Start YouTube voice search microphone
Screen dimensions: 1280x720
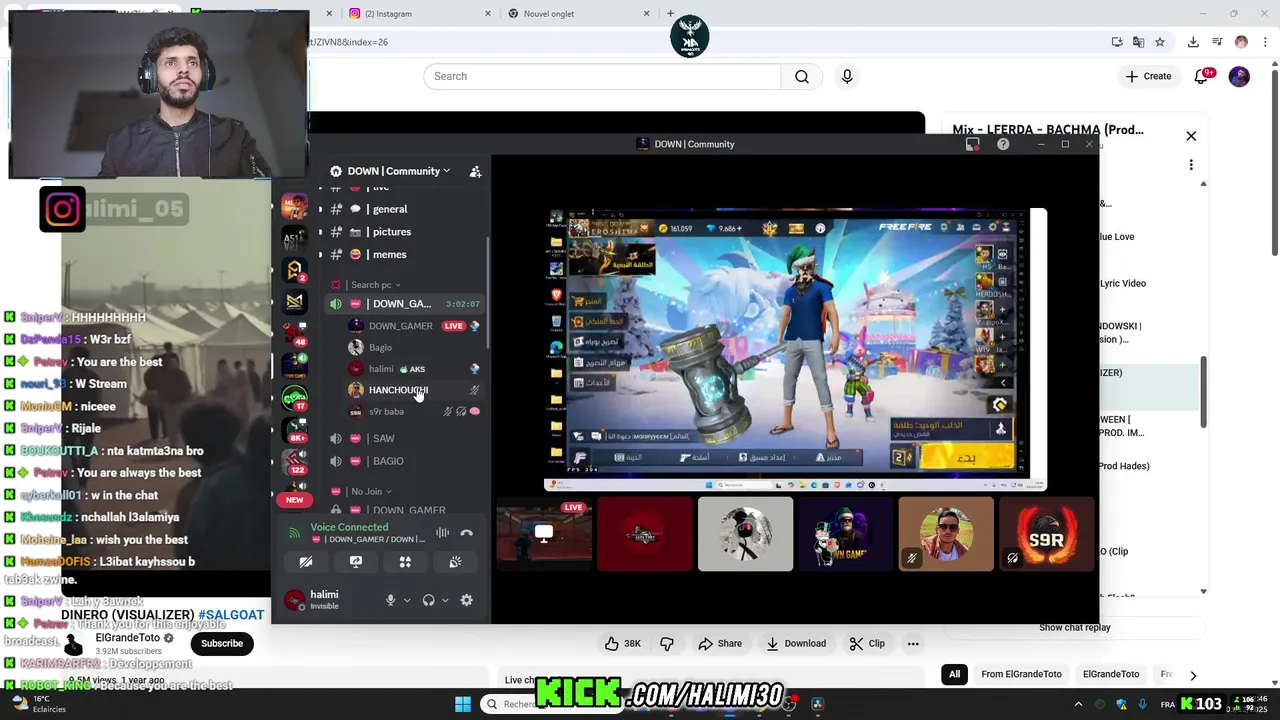tap(847, 77)
